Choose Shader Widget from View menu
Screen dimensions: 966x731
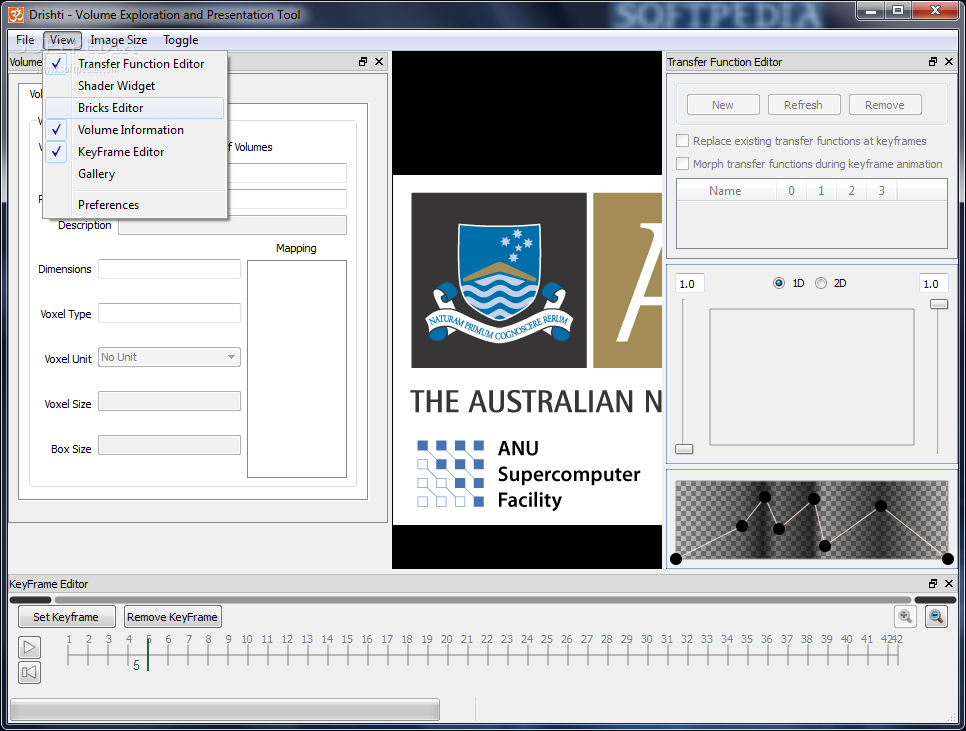point(134,86)
